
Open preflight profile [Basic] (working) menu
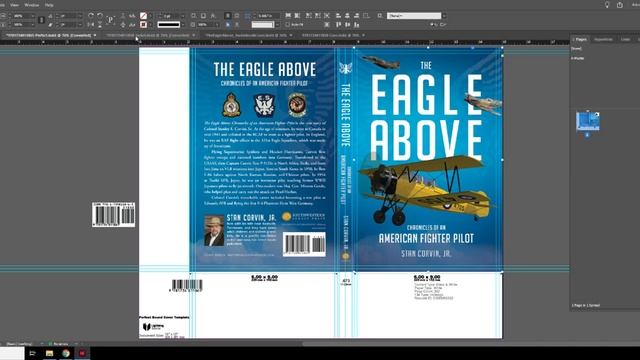click(42, 344)
